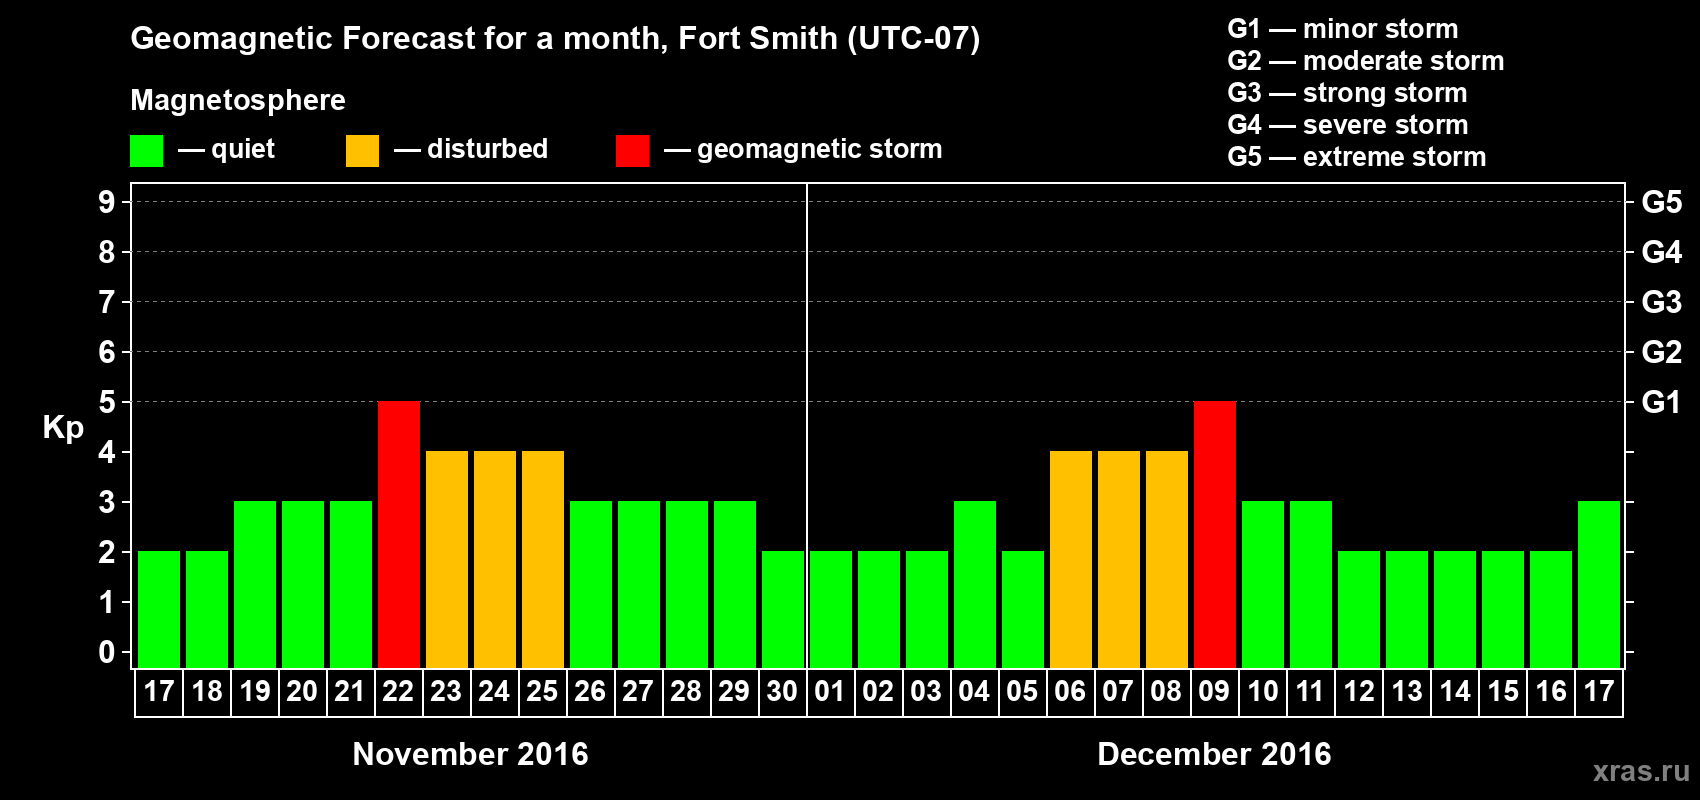Click the red geomagnetic storm legend swatch

click(x=632, y=151)
